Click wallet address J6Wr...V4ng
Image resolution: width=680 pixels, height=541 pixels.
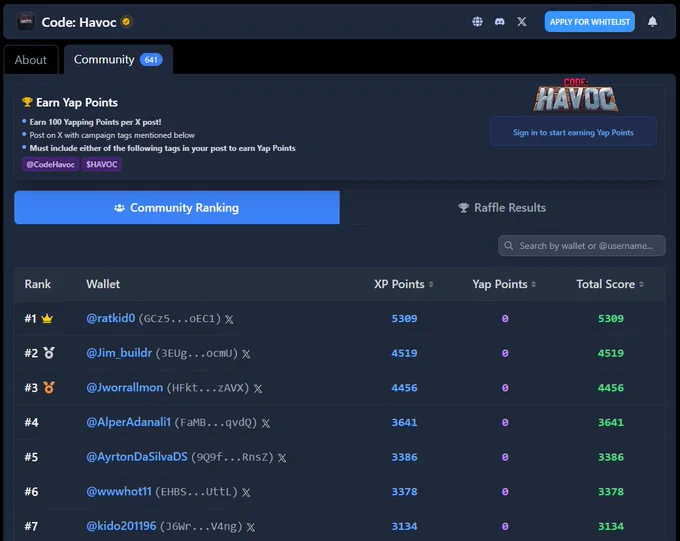click(x=201, y=527)
